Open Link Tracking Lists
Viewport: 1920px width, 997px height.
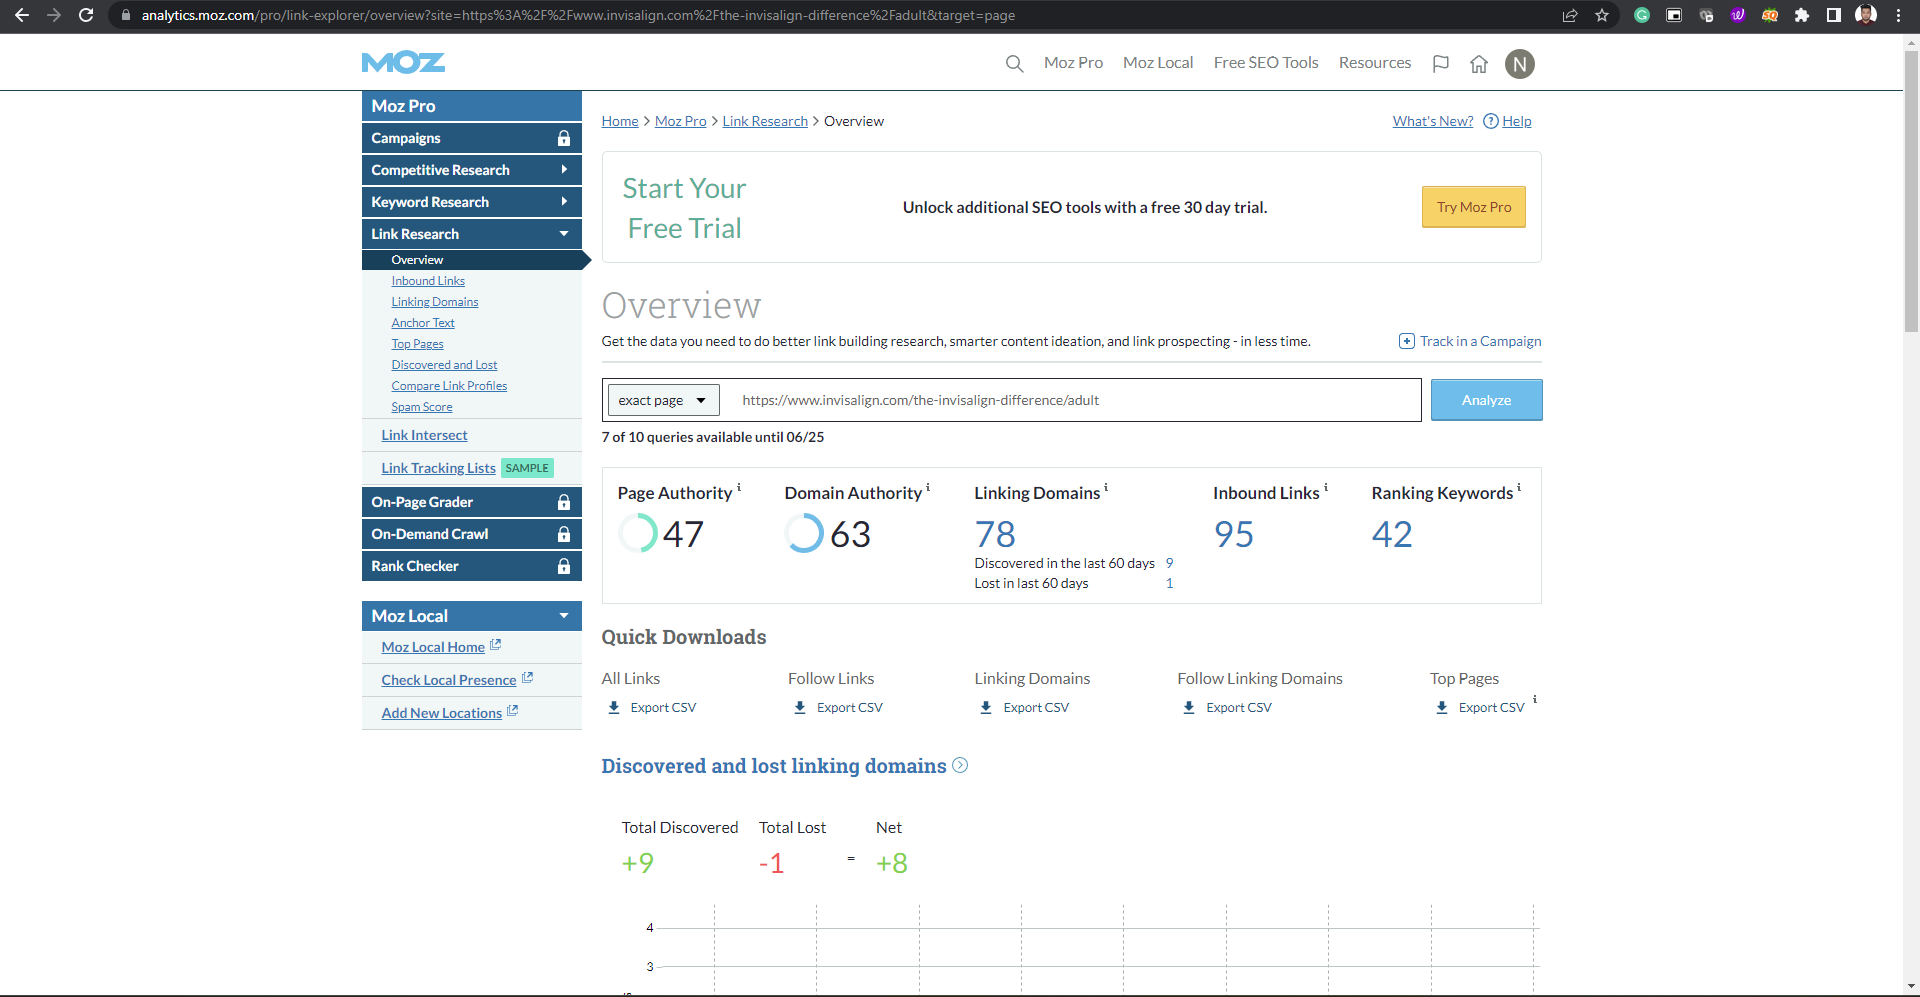pyautogui.click(x=438, y=468)
